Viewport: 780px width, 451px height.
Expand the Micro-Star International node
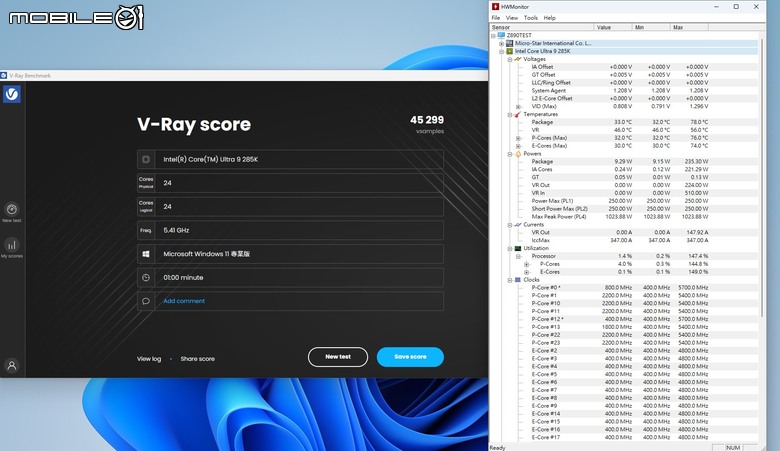(x=501, y=44)
